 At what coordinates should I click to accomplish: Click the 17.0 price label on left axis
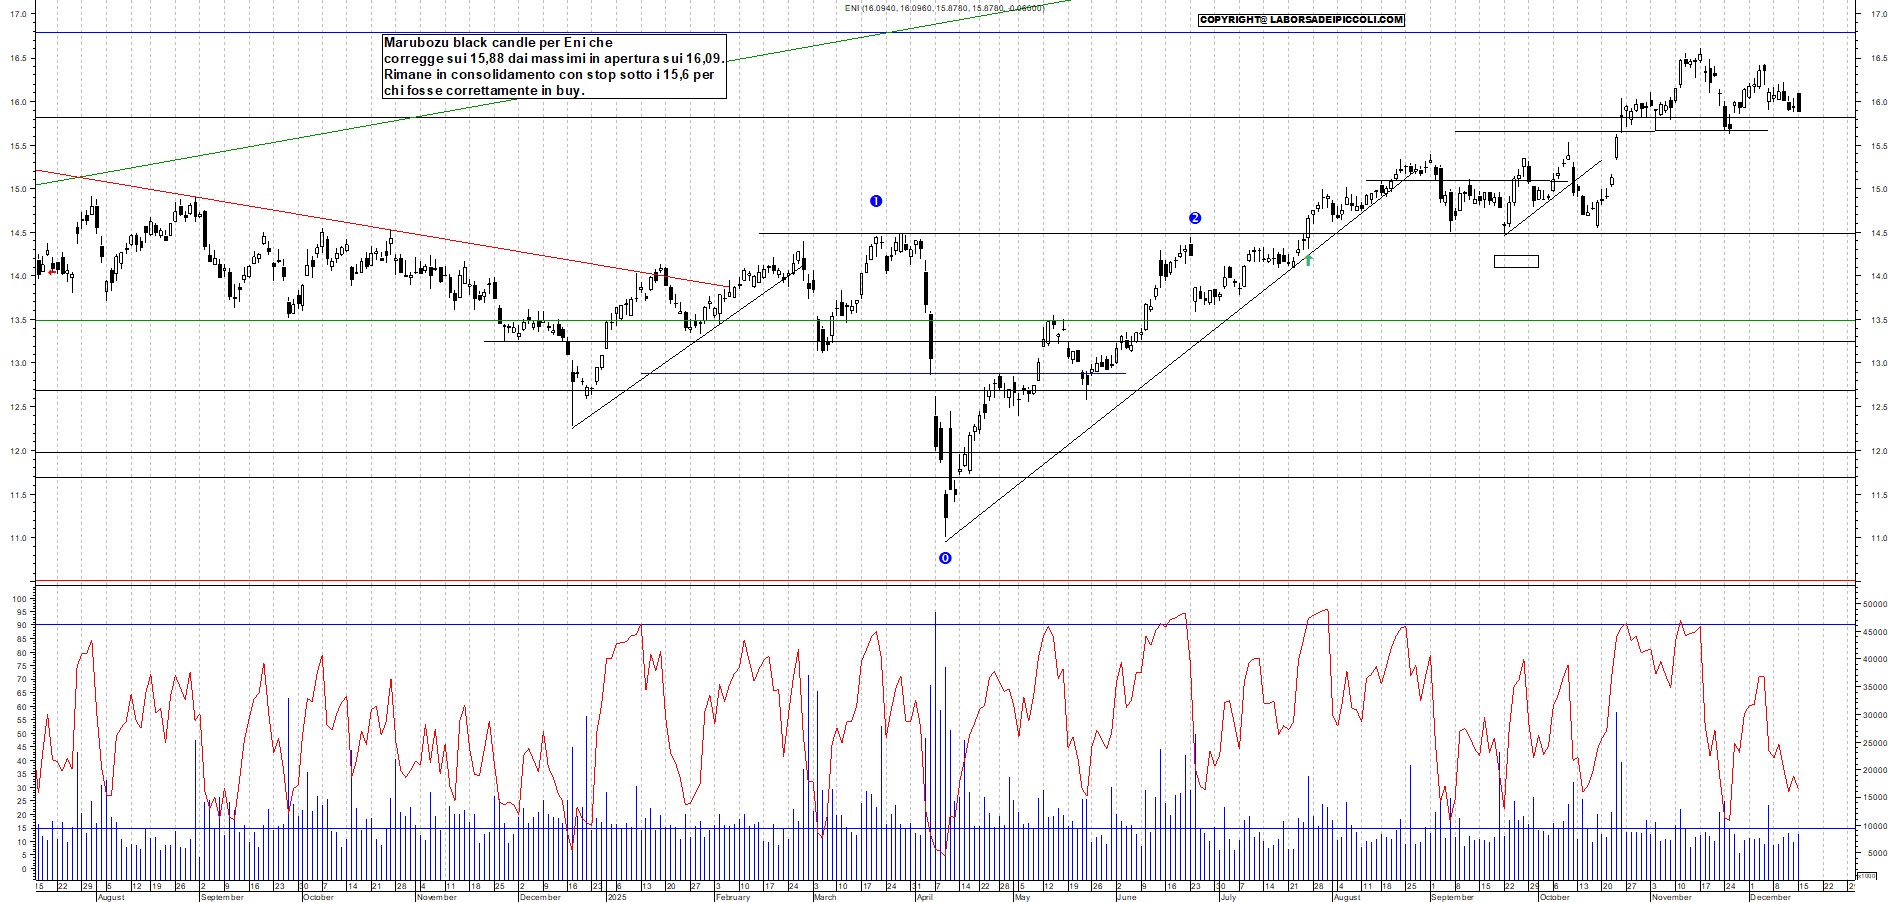point(18,15)
